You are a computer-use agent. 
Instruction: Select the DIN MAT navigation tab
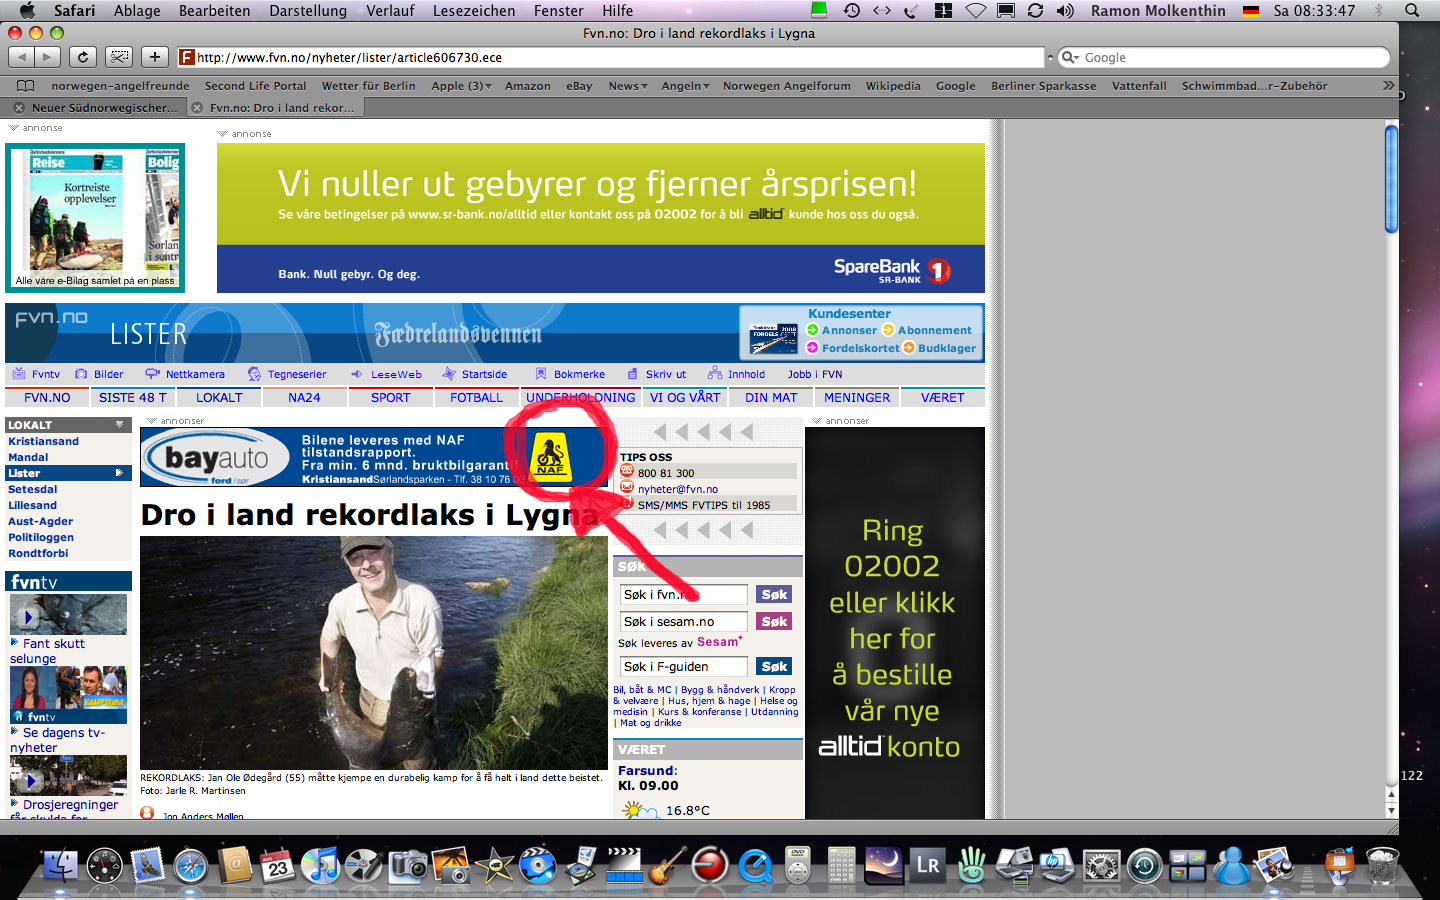pyautogui.click(x=771, y=398)
